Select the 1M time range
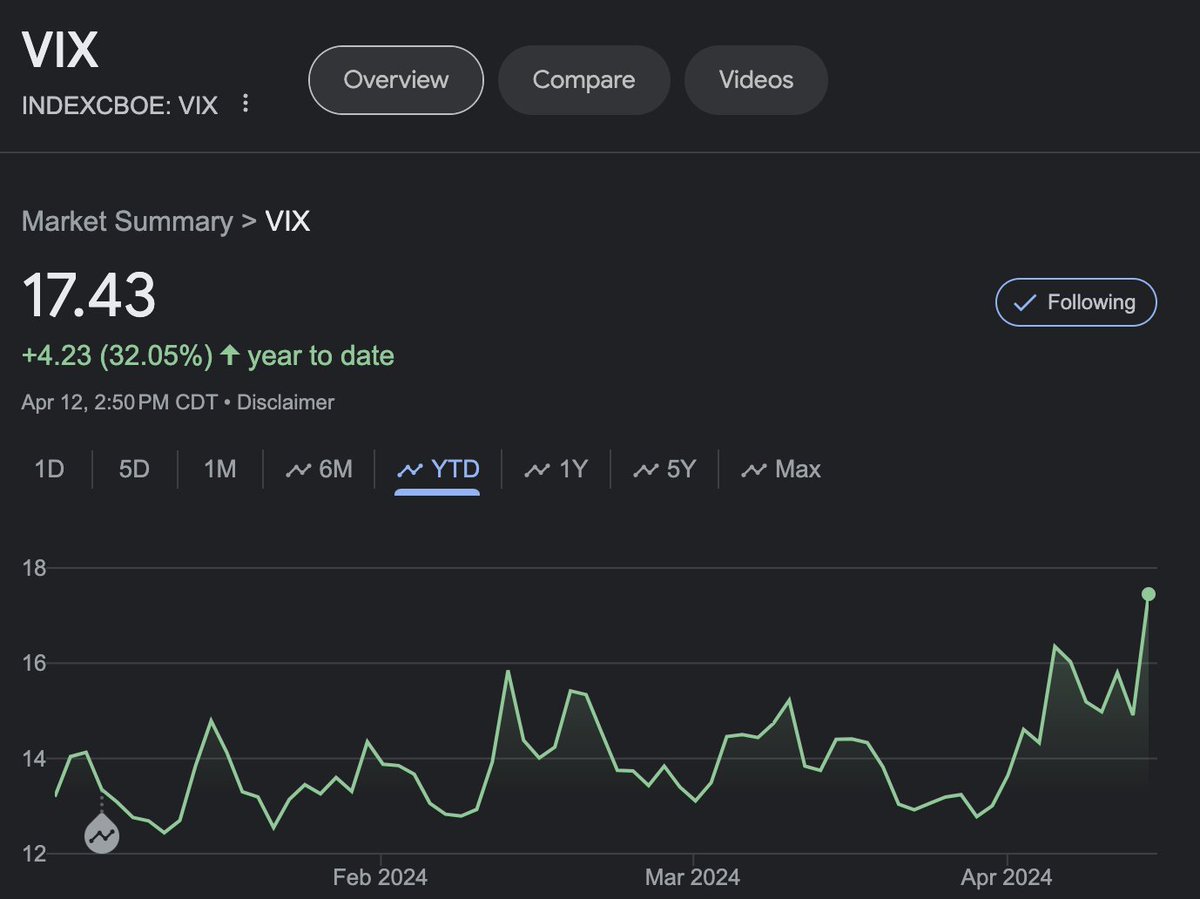 (x=220, y=469)
